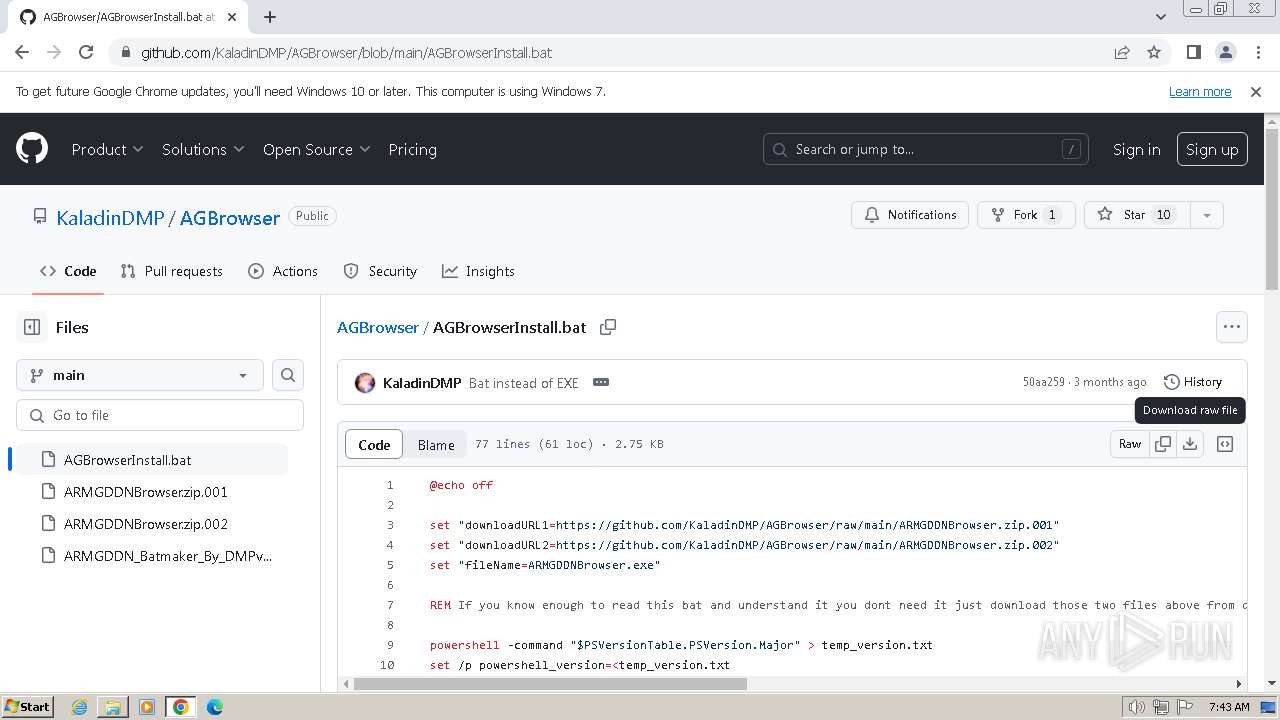The image size is (1280, 720).
Task: Click the Sign up button
Action: point(1212,149)
